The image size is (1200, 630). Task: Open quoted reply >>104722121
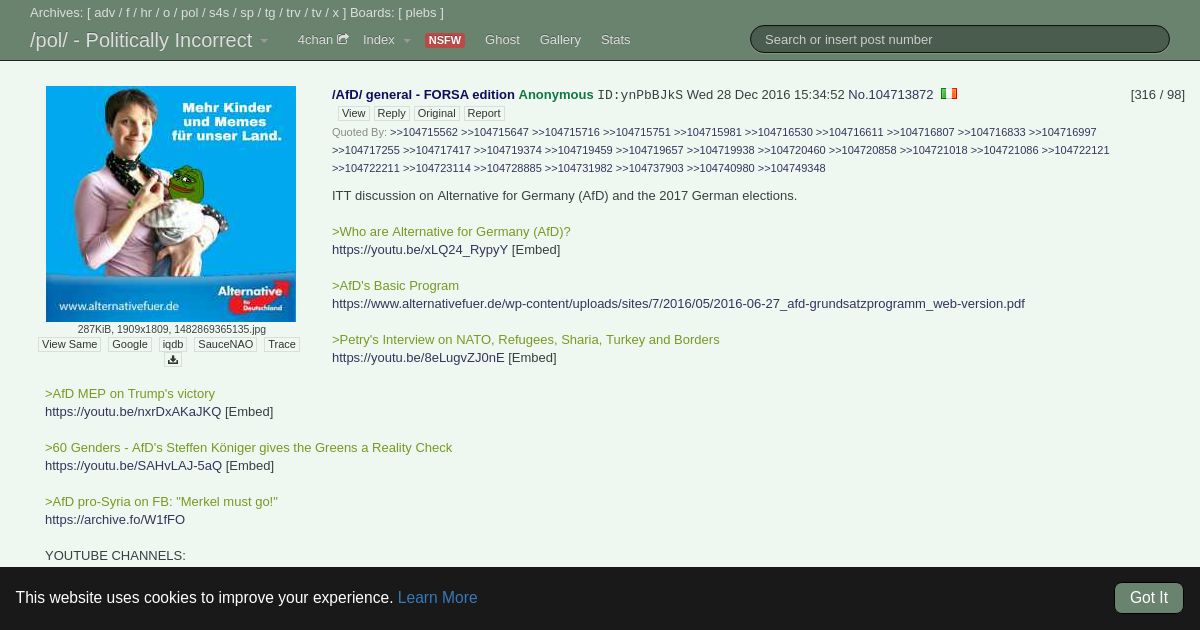tap(1076, 150)
